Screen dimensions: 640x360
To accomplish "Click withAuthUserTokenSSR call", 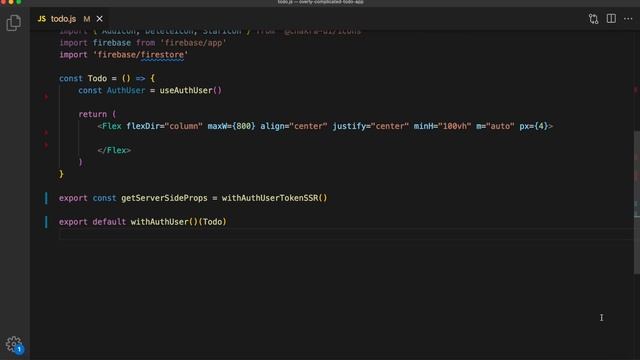I will click(x=274, y=198).
